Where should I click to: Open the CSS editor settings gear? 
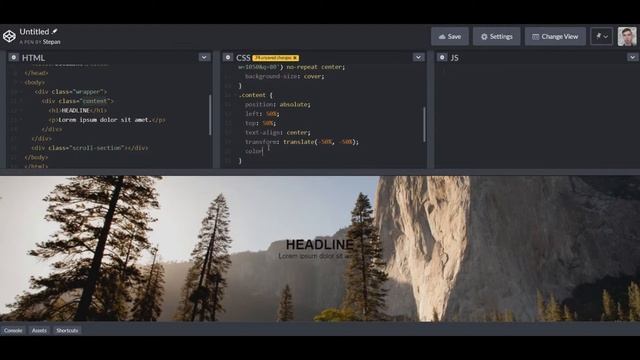228,58
